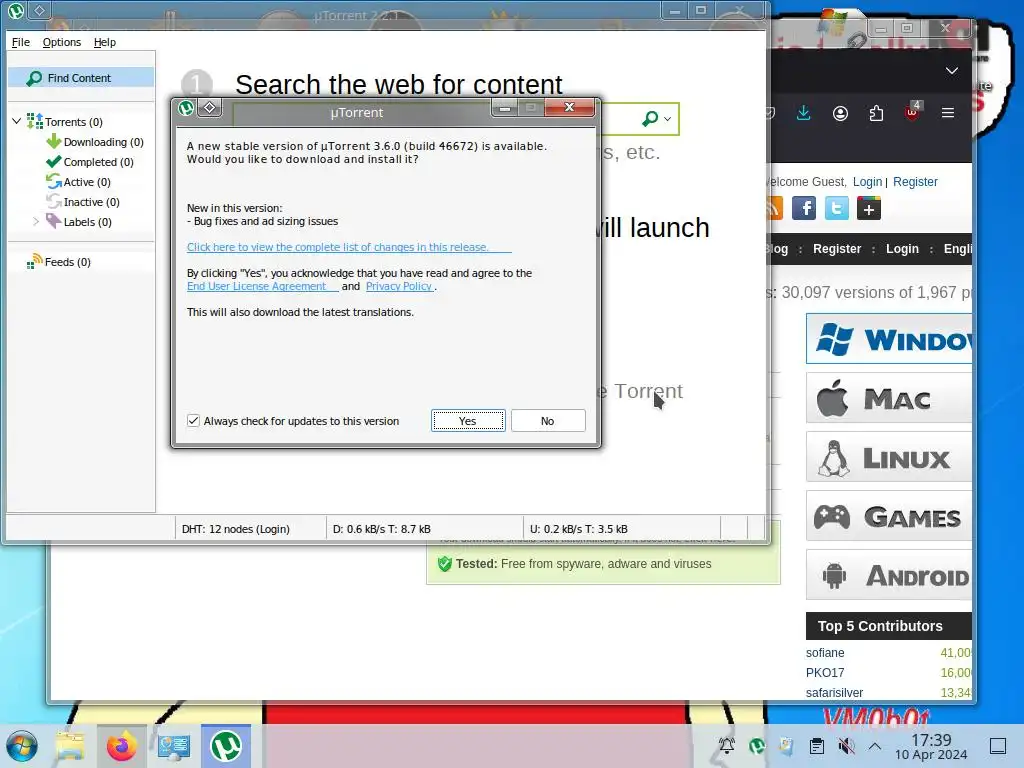Click the upload speed status U: 0.2 kB/s

[x=579, y=529]
